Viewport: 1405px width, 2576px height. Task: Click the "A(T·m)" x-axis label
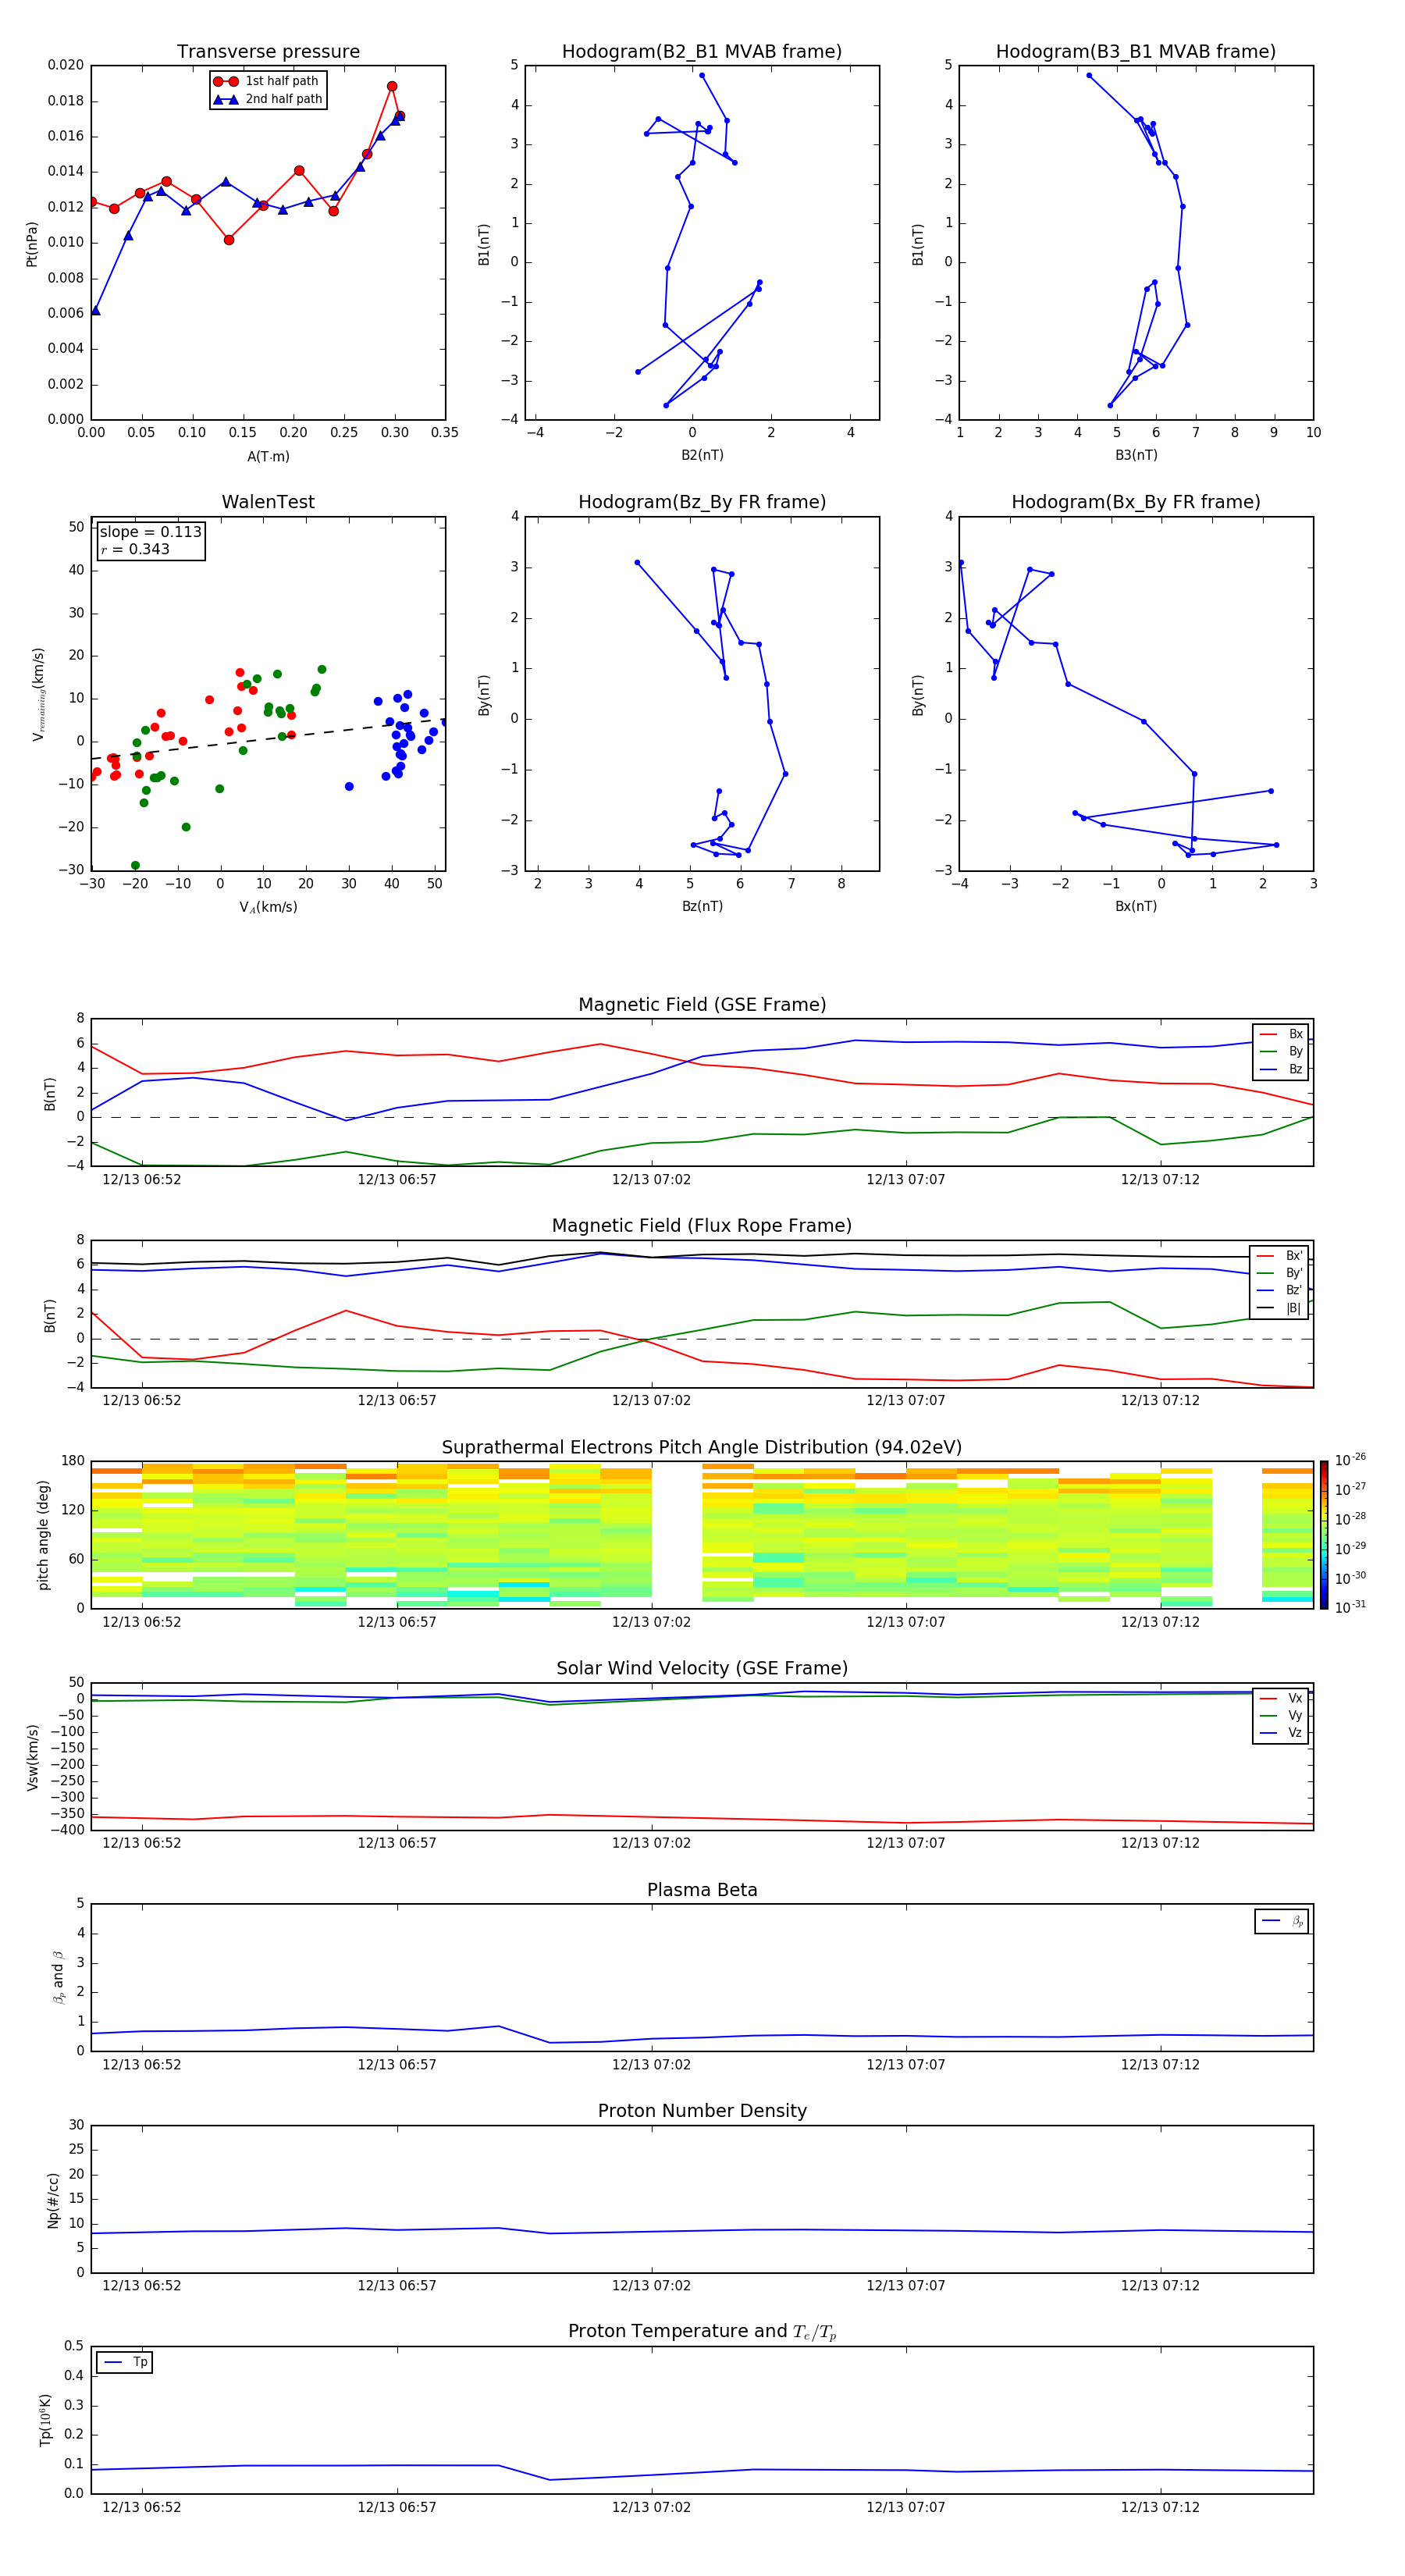(268, 456)
